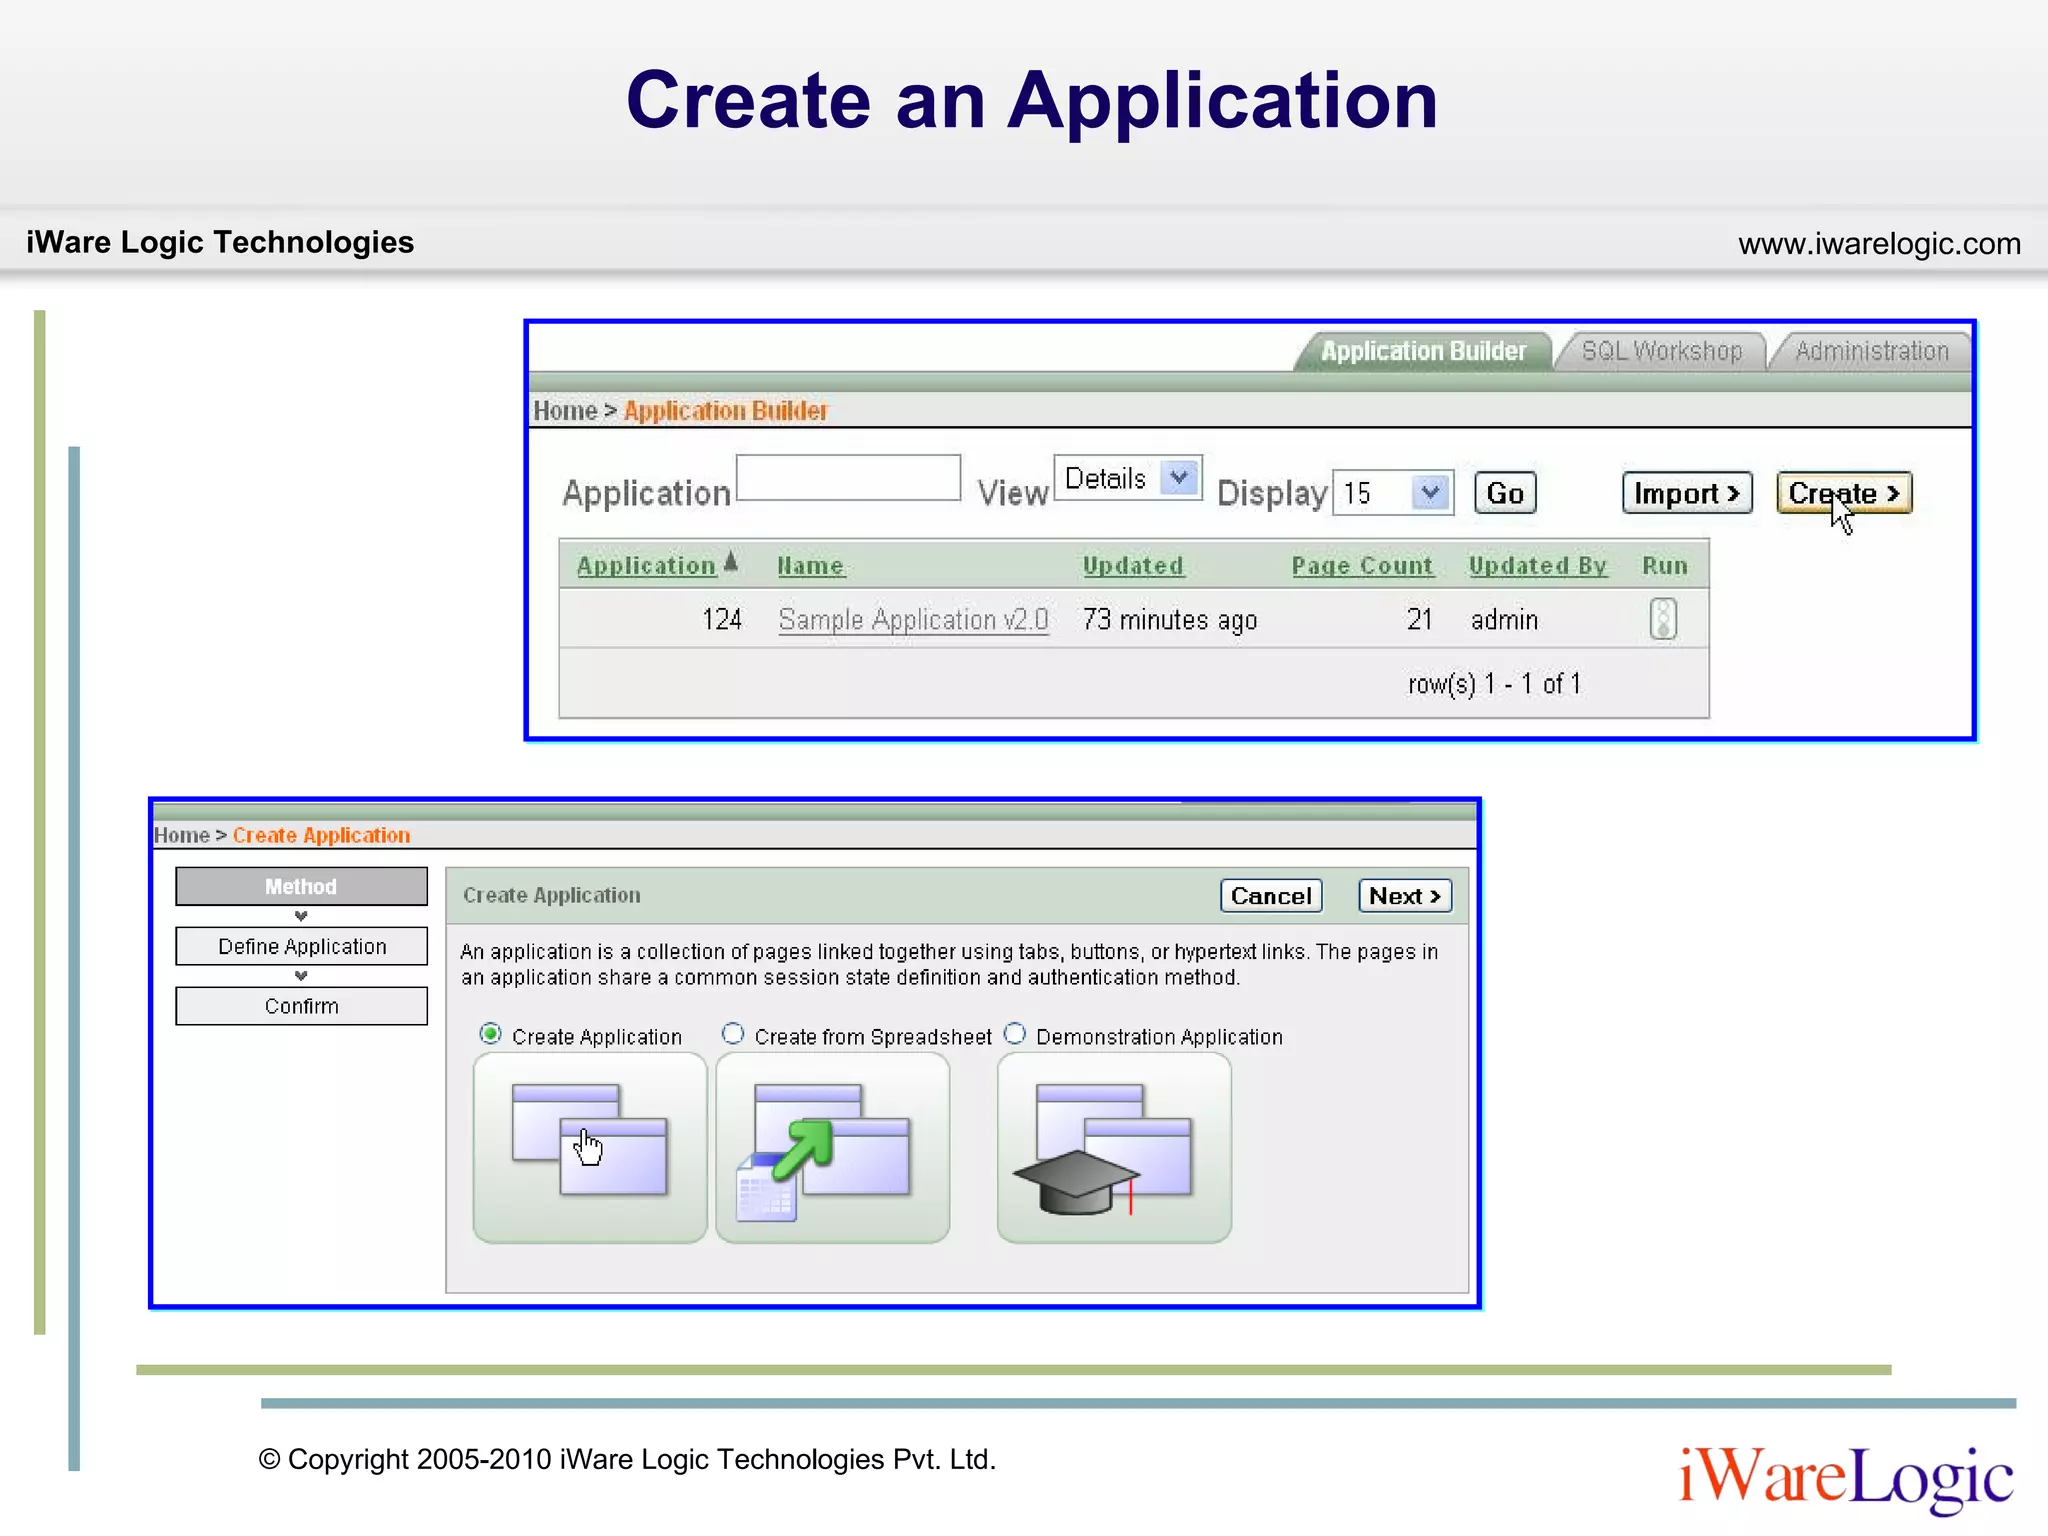Click the page count 21 cell
Viewport: 2048px width, 1536px height.
[1420, 620]
